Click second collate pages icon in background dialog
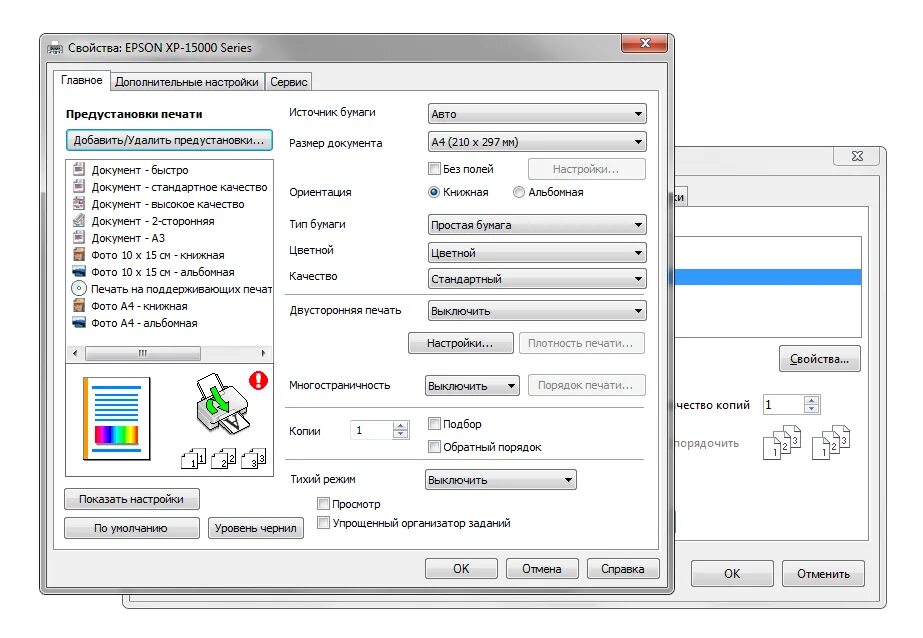Image resolution: width=923 pixels, height=638 pixels. (x=830, y=442)
